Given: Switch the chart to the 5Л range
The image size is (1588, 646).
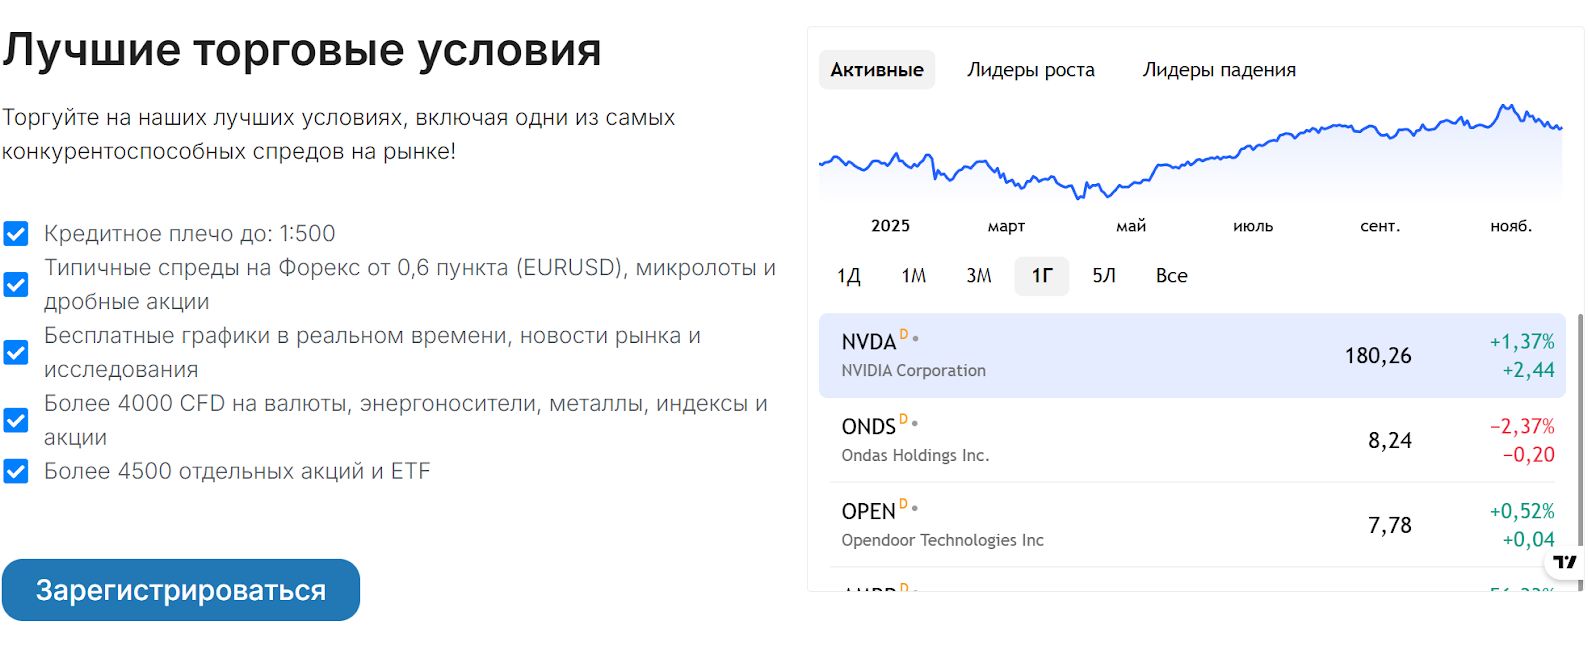Looking at the screenshot, I should [x=1104, y=276].
